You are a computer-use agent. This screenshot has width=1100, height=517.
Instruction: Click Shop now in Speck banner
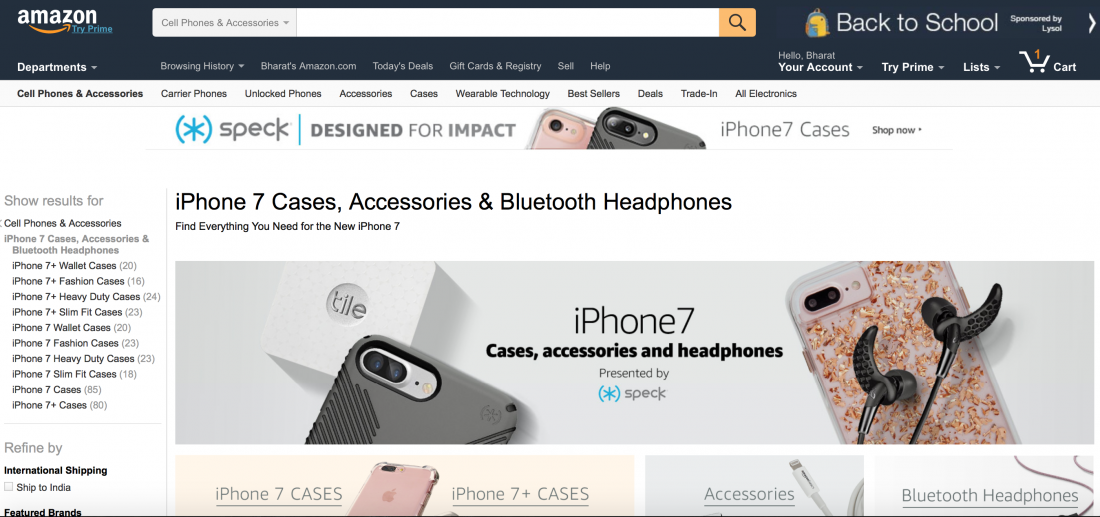(897, 130)
